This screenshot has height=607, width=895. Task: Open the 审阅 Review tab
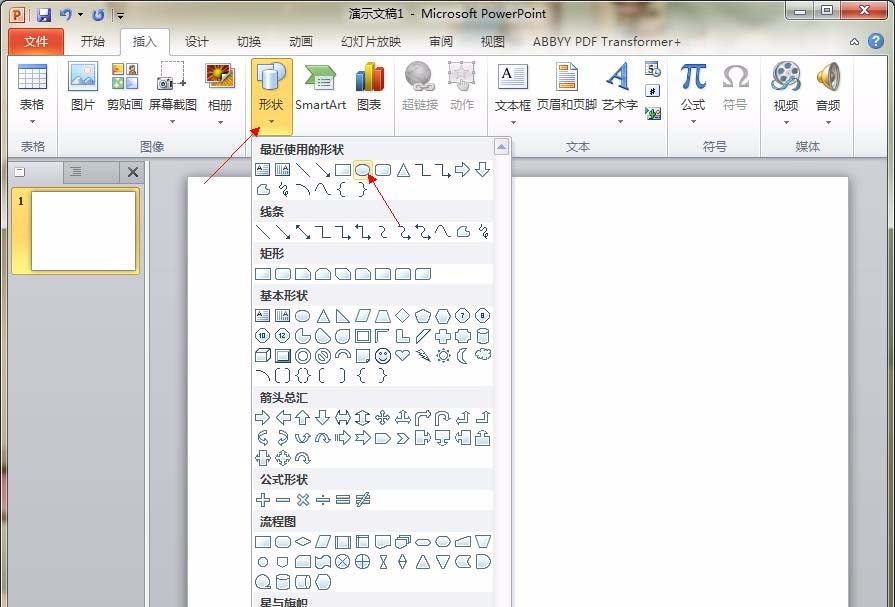tap(441, 42)
